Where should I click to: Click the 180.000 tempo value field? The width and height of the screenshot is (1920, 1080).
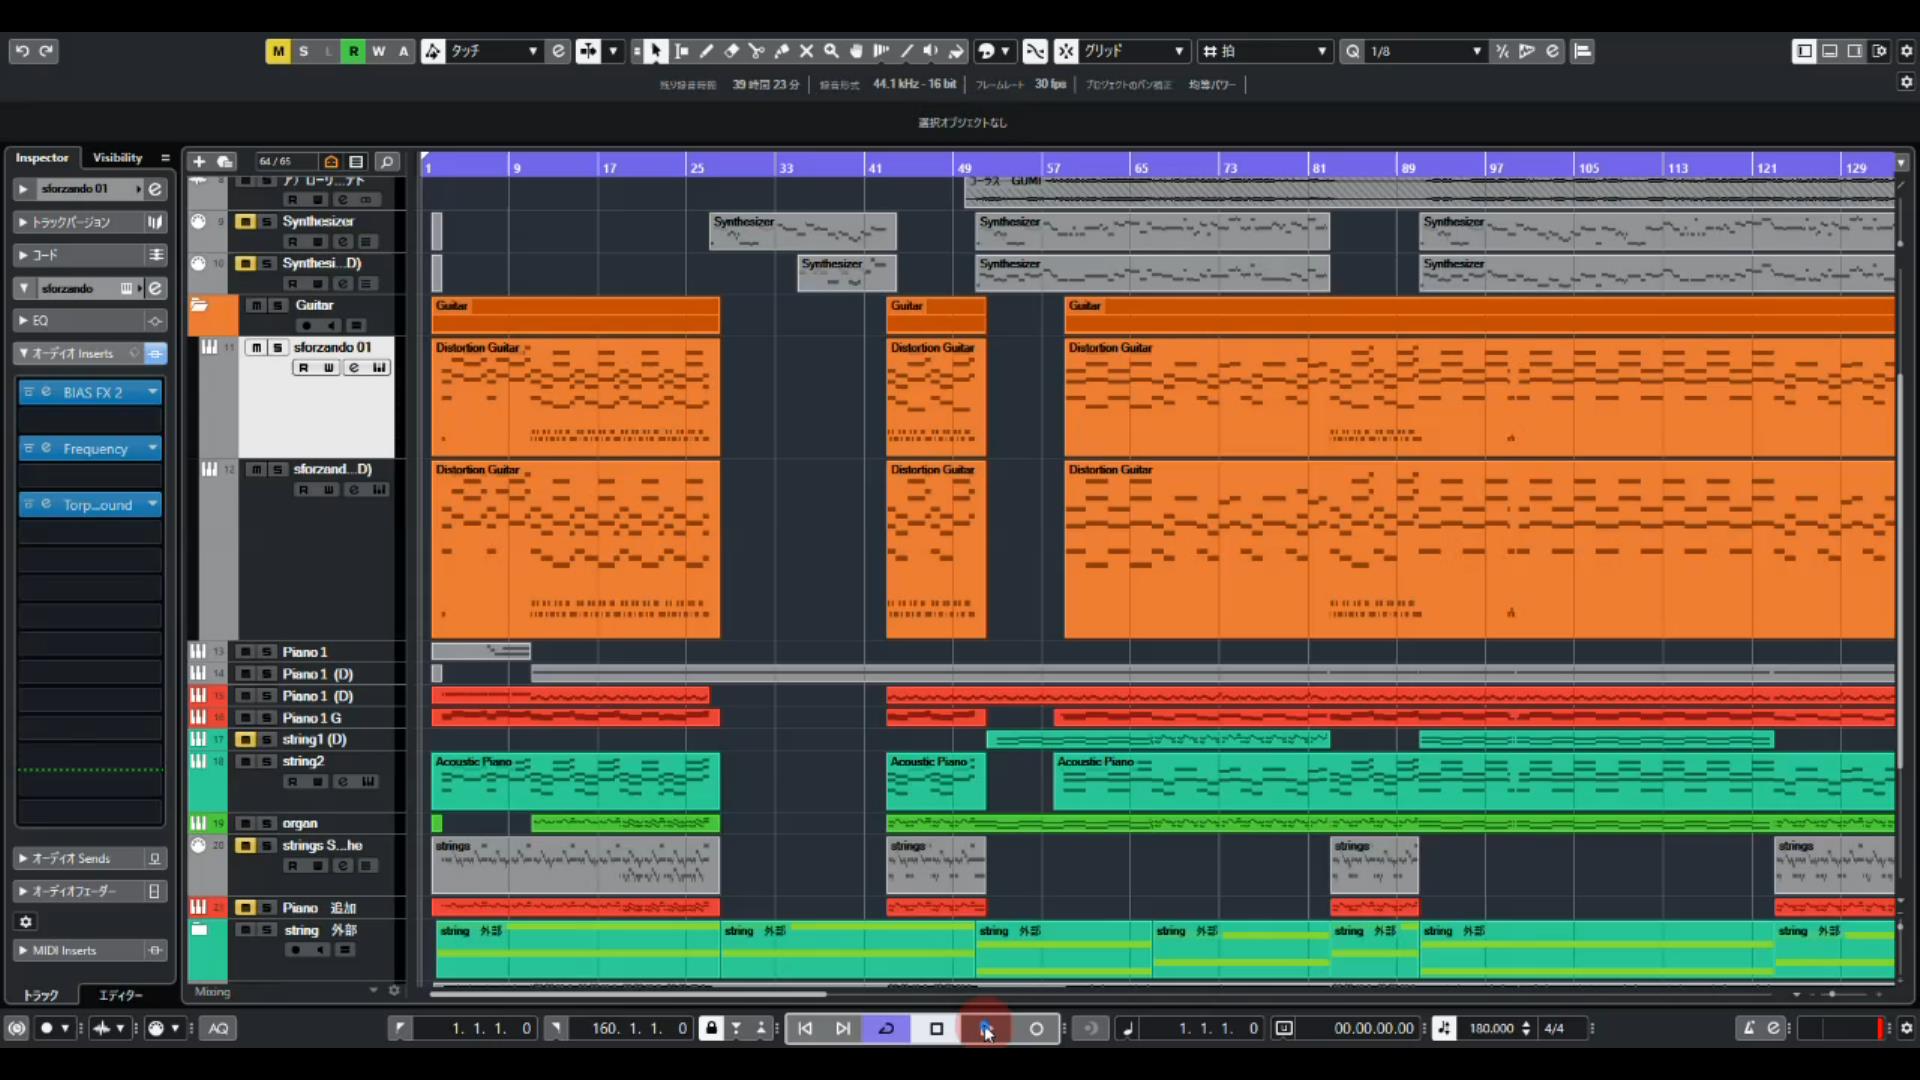(1490, 1028)
